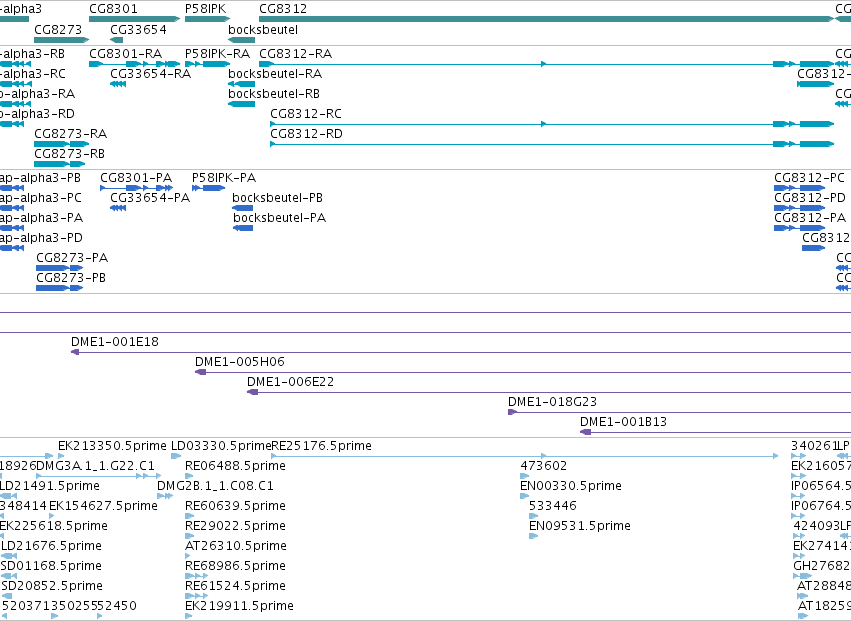Screen dimensions: 851x621
Task: Select EST EK213350.5prime
Action: tap(112, 446)
